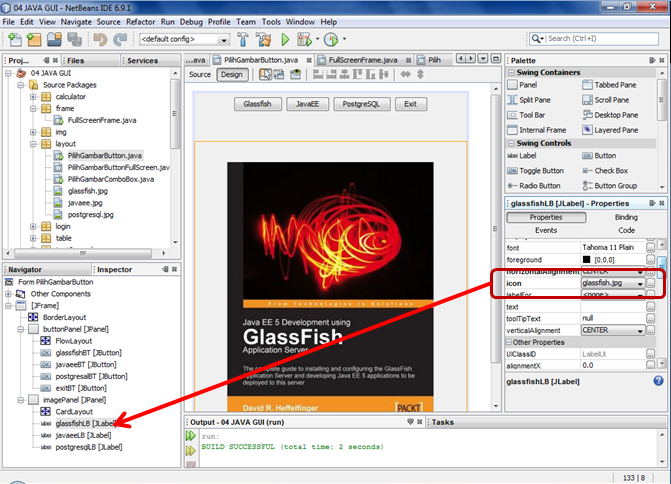Screen dimensions: 671x484
Task: Select javaeeLB JLabel in Navigator
Action: (83, 435)
